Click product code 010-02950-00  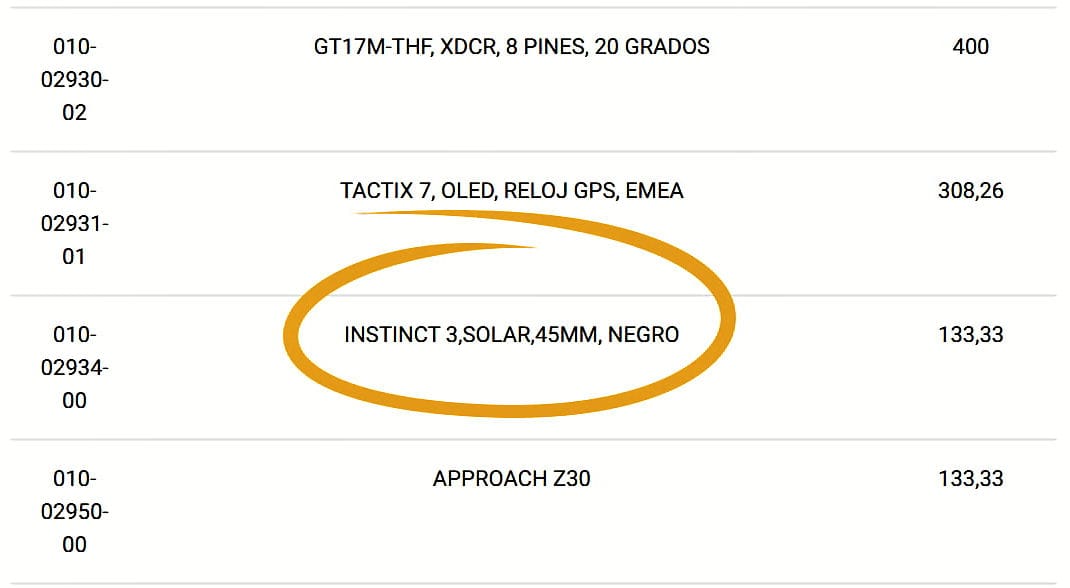pyautogui.click(x=75, y=511)
